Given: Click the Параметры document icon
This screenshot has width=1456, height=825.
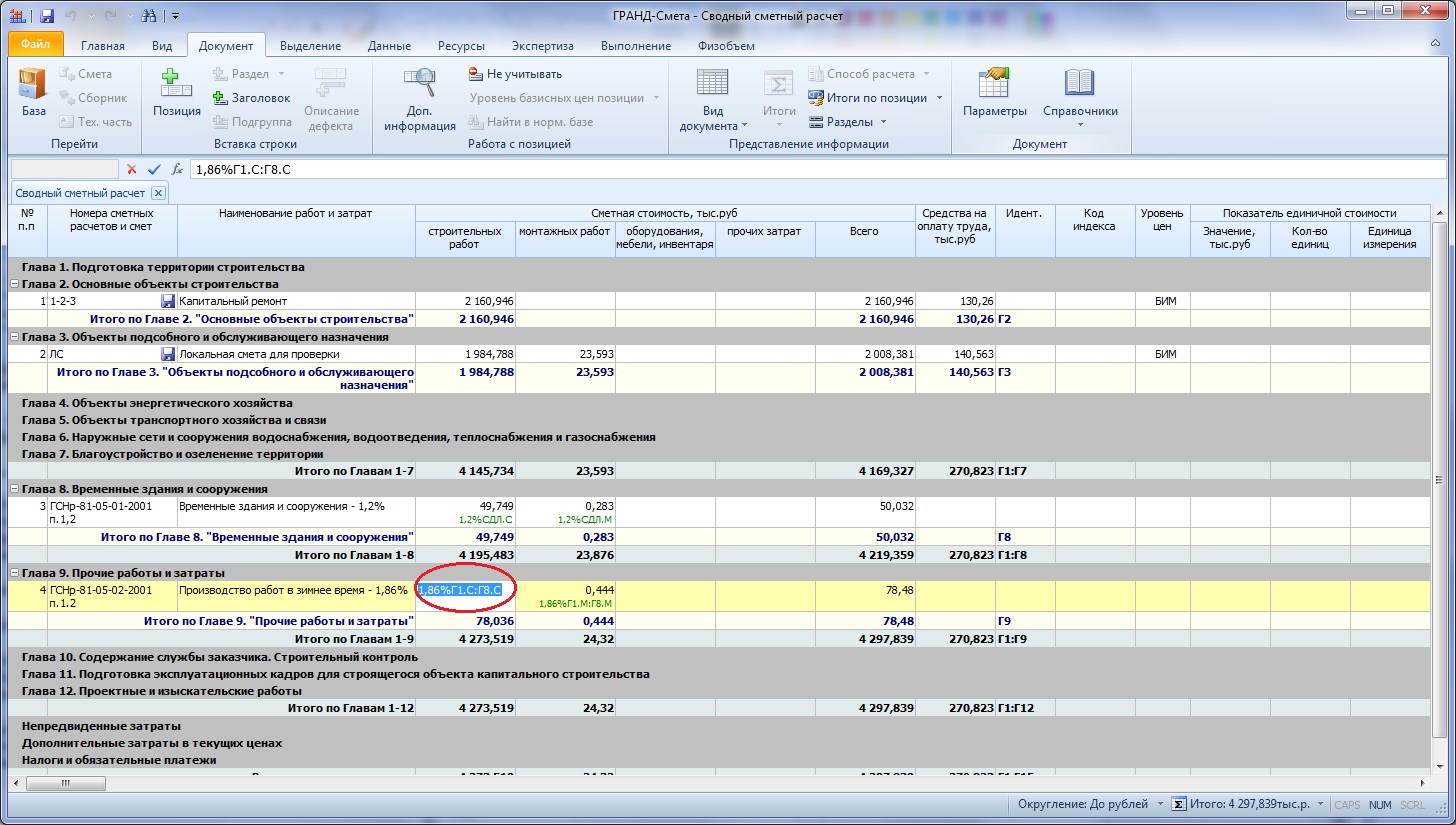Looking at the screenshot, I should point(994,93).
